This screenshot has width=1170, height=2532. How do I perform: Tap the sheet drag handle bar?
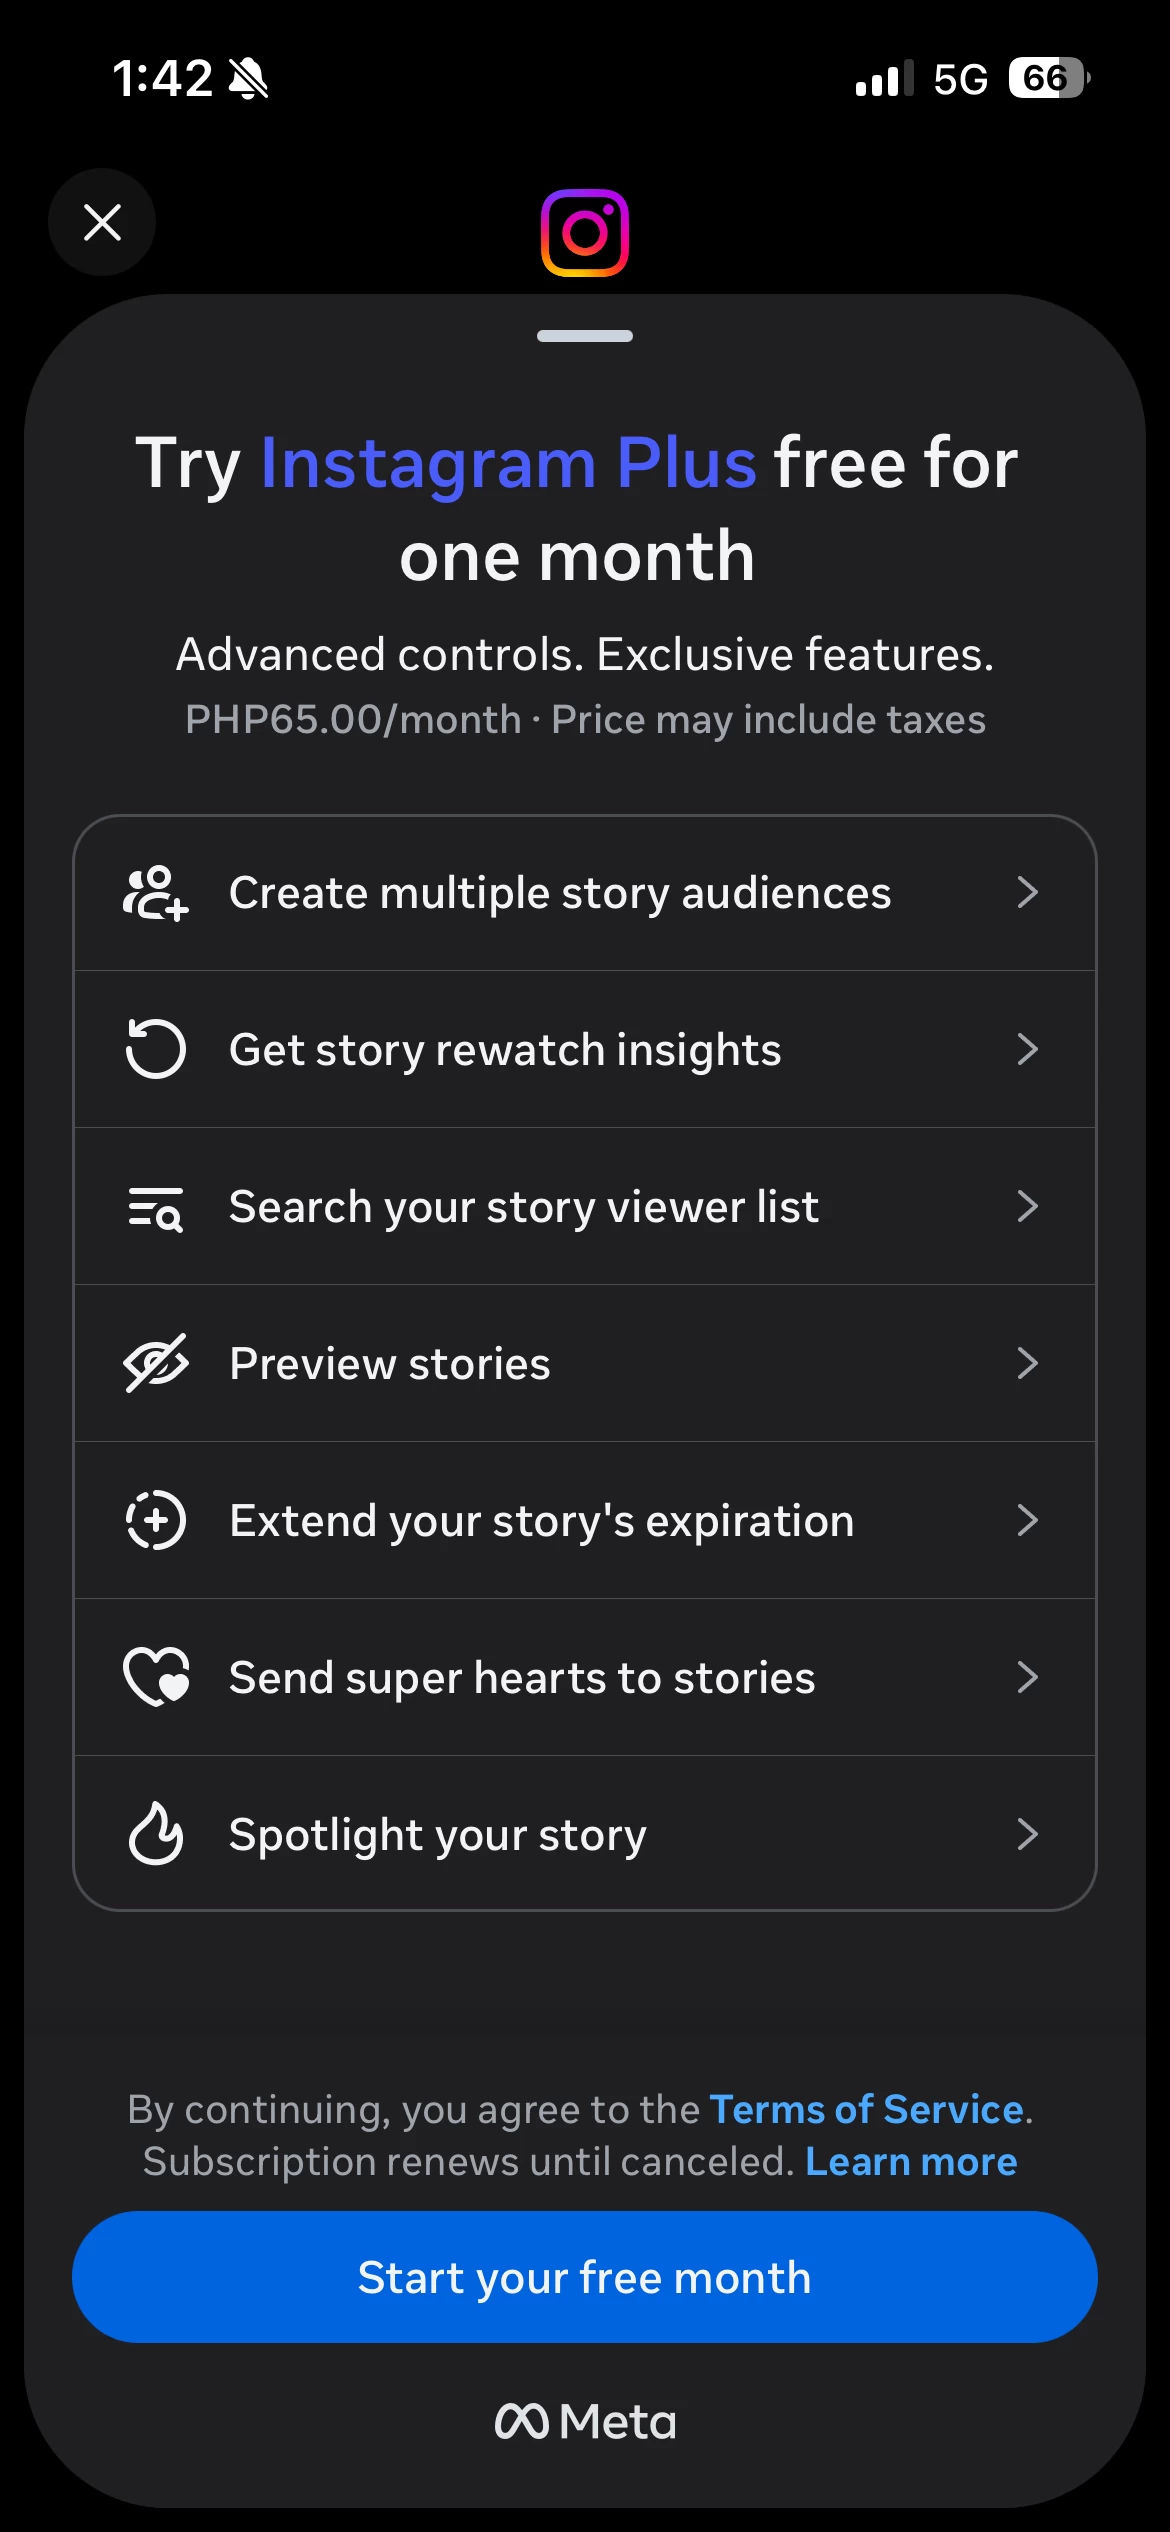click(585, 336)
